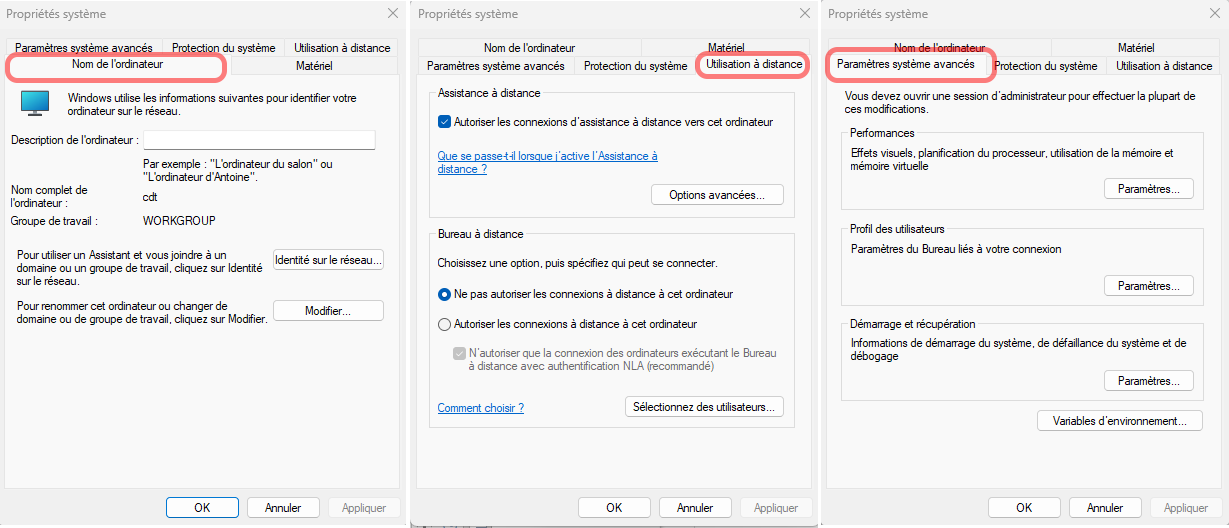Confirm with OK in the right window
Image resolution: width=1229 pixels, height=528 pixels.
coord(1024,508)
